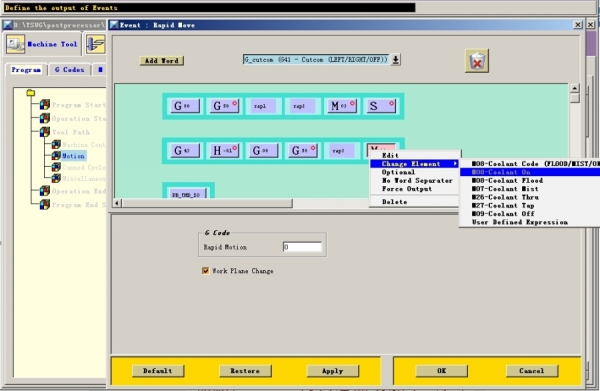Switch to the G Codes tab

click(69, 70)
